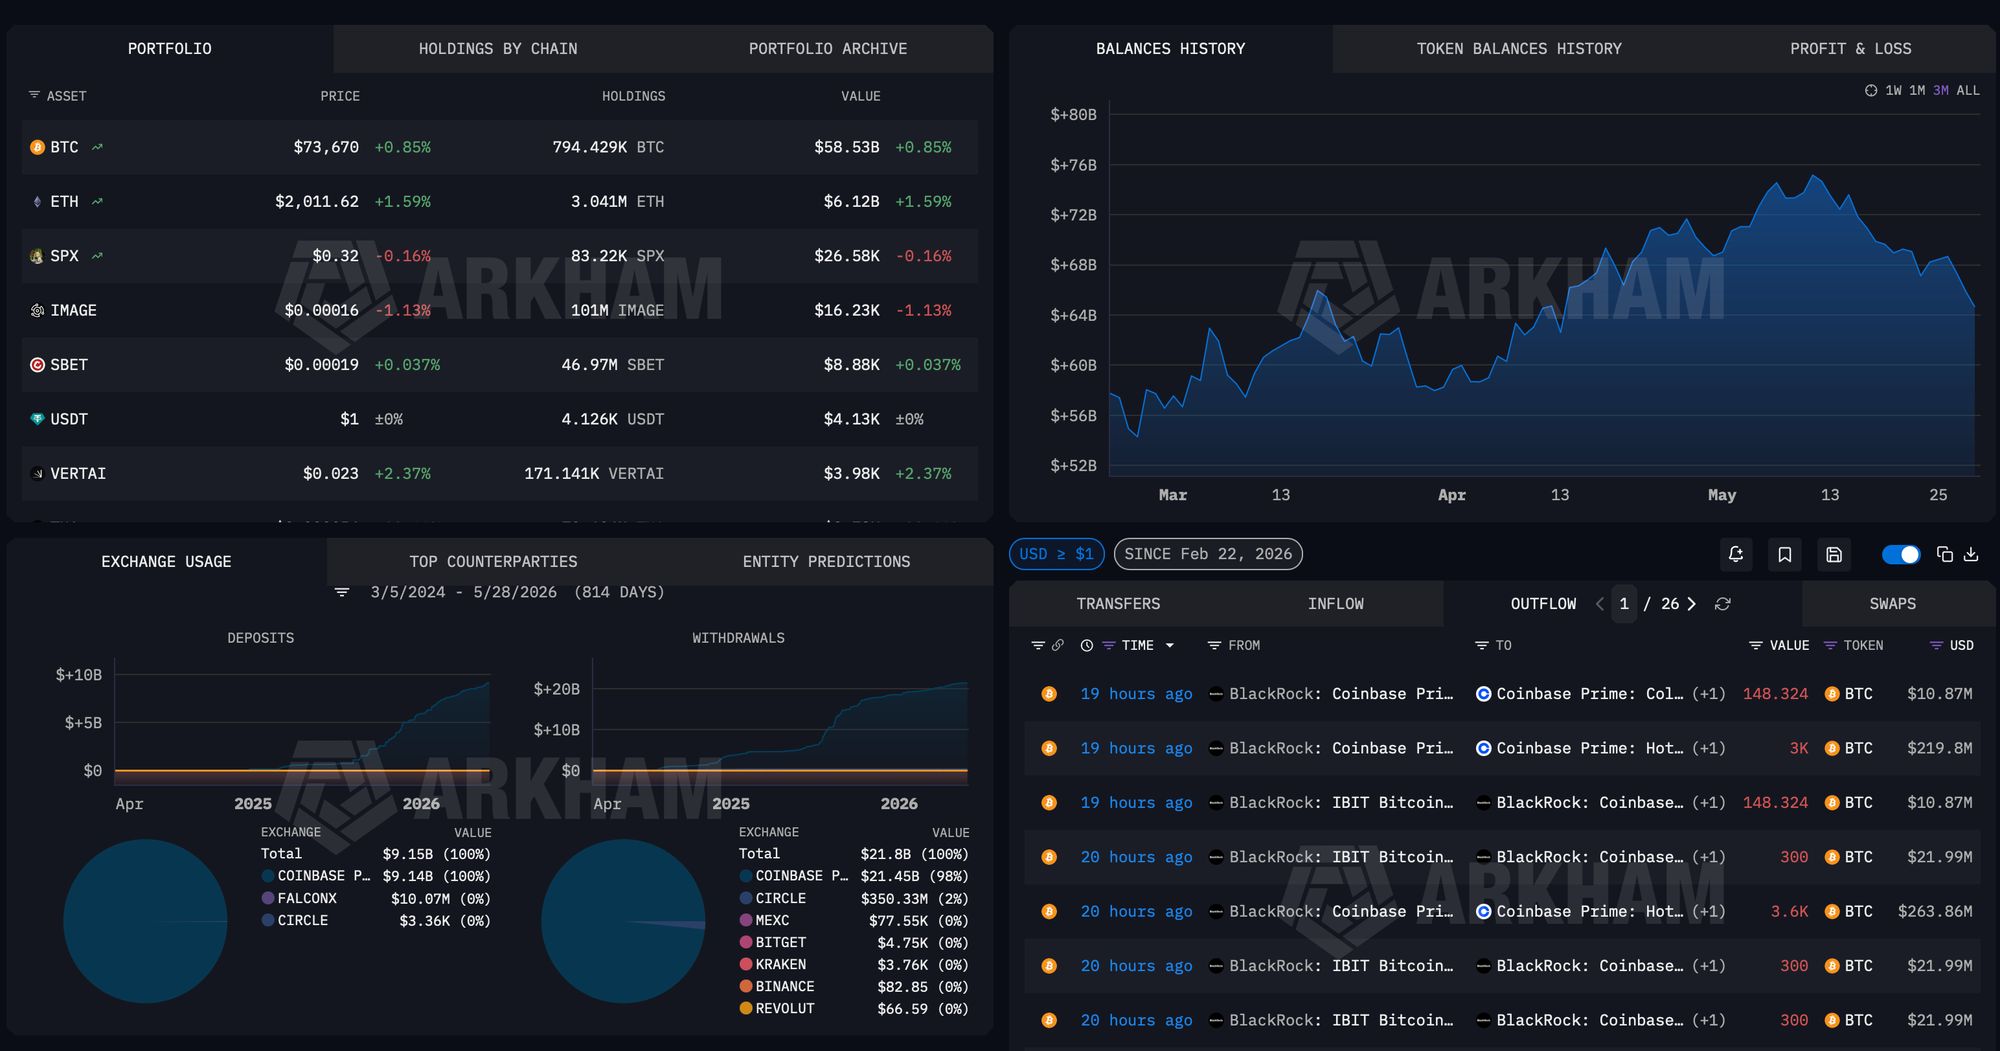This screenshot has width=2000, height=1051.
Task: Click the USDT token icon
Action: (37, 419)
